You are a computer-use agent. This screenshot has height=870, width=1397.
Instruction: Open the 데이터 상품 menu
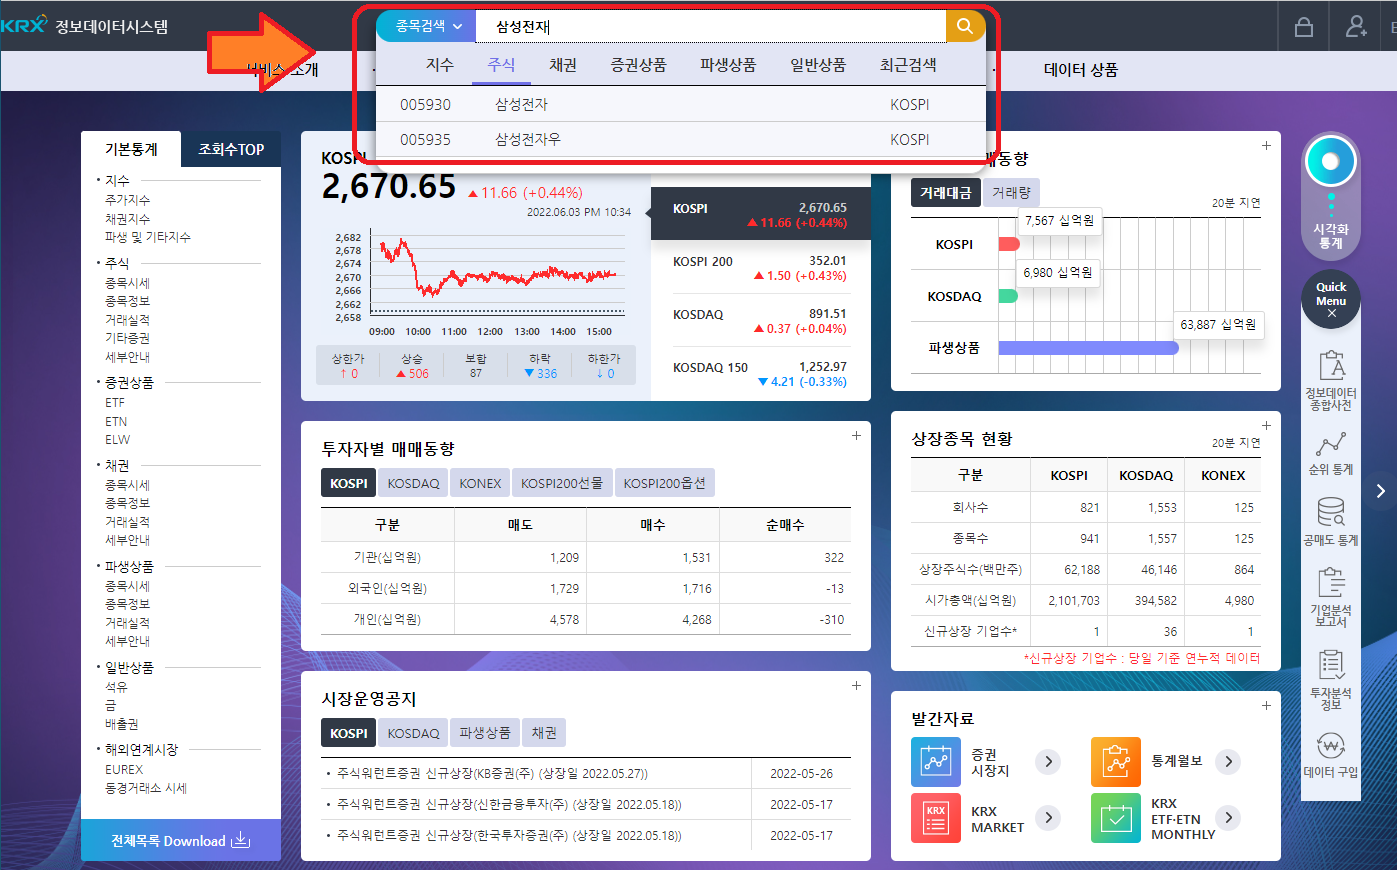coord(1081,70)
